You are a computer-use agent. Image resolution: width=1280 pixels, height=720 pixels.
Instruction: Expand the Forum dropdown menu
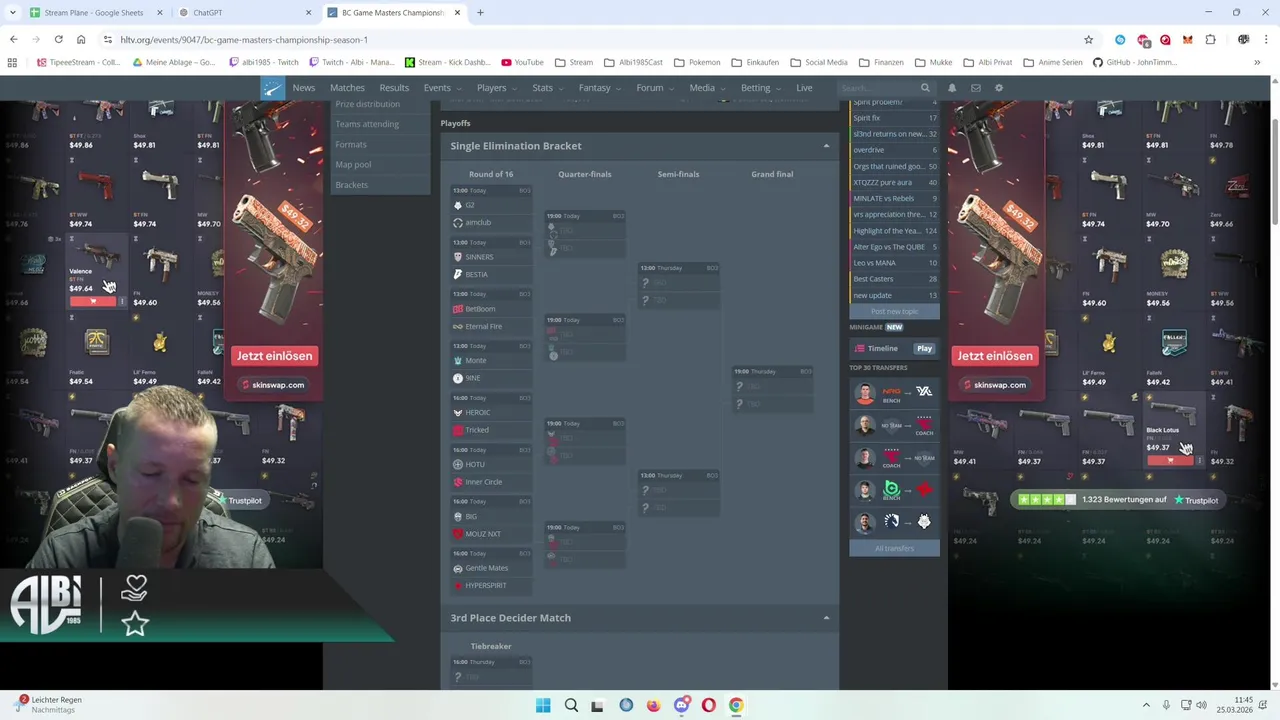[x=653, y=88]
